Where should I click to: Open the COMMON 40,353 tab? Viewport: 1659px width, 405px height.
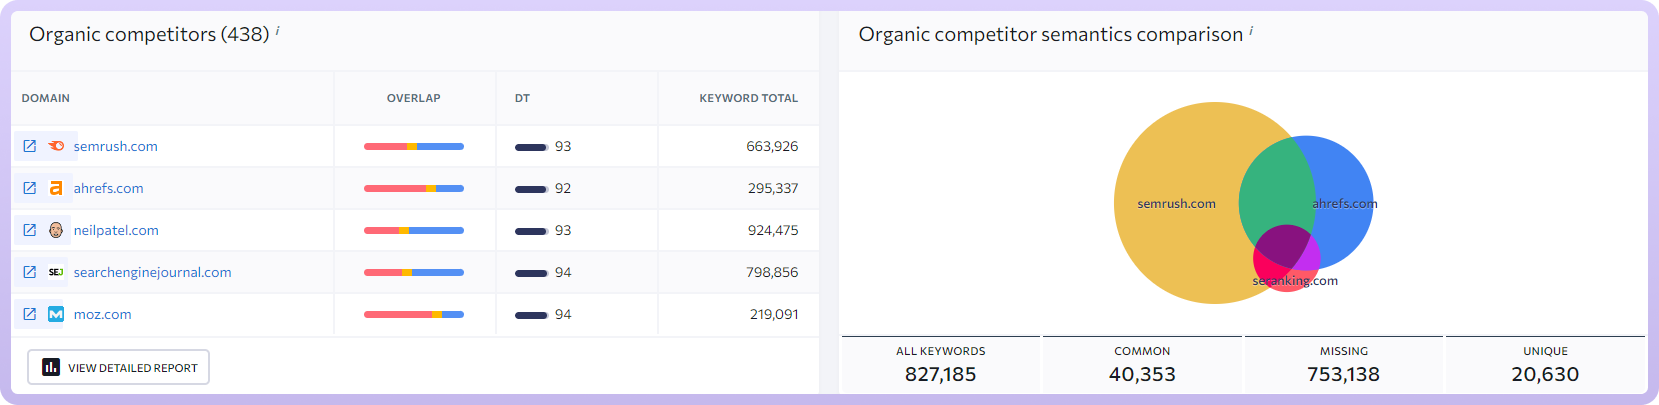[1142, 365]
